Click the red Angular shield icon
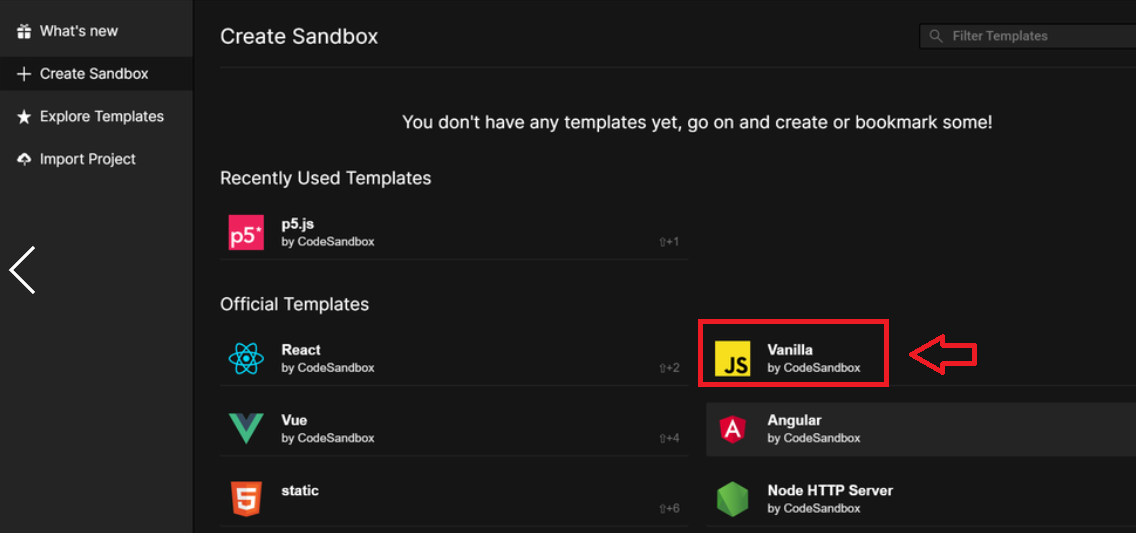The width and height of the screenshot is (1136, 533). (733, 429)
